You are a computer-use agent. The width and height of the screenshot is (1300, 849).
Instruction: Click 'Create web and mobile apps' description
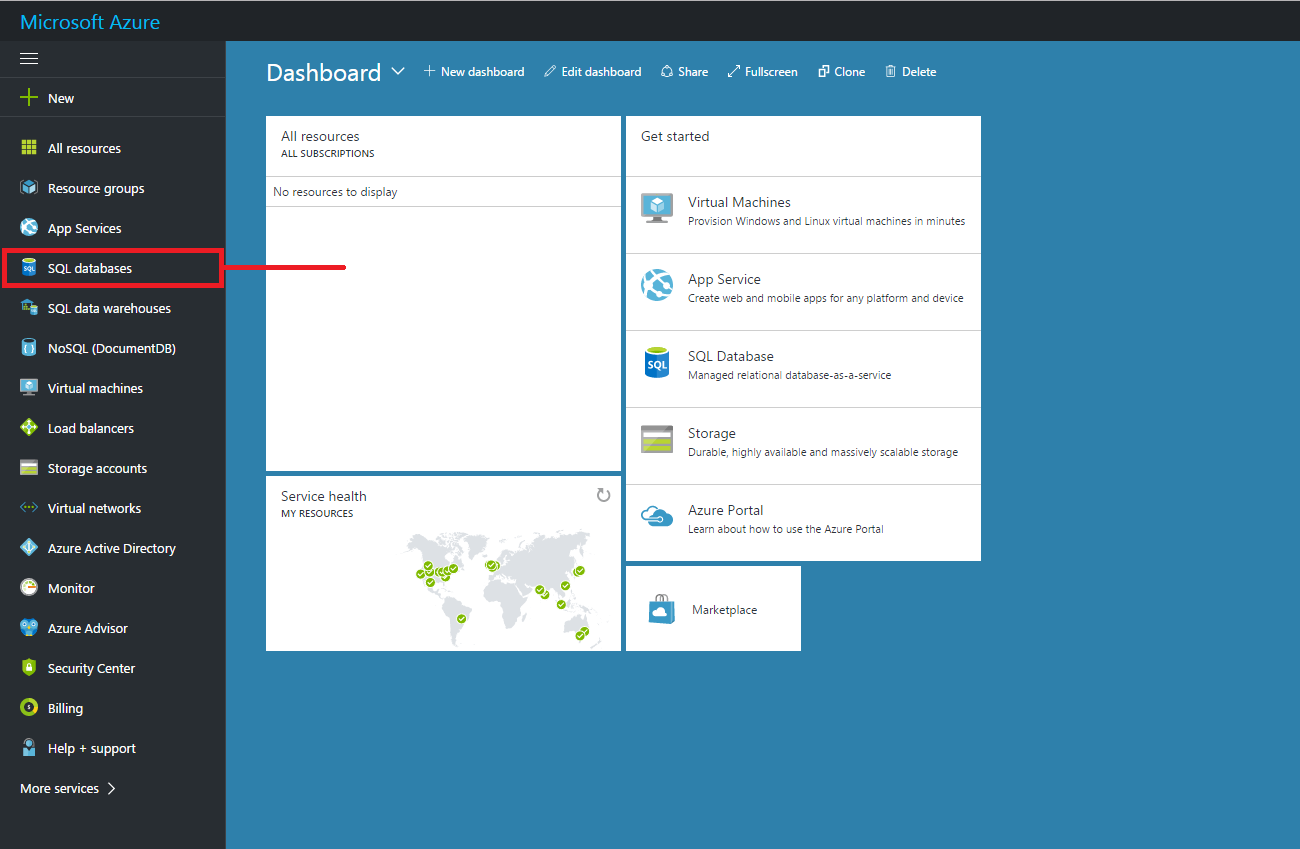pyautogui.click(x=826, y=298)
